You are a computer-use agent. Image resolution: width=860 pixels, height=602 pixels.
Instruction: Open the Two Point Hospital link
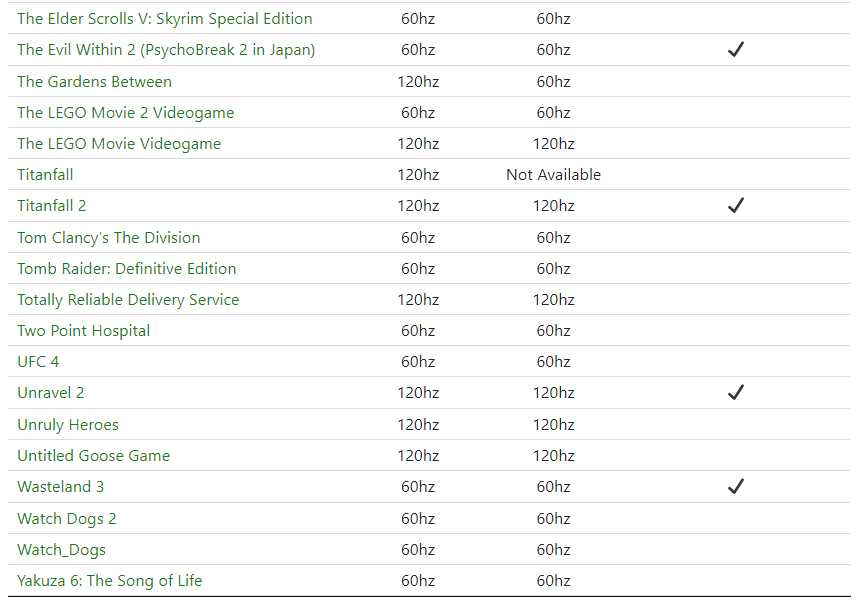click(x=84, y=331)
